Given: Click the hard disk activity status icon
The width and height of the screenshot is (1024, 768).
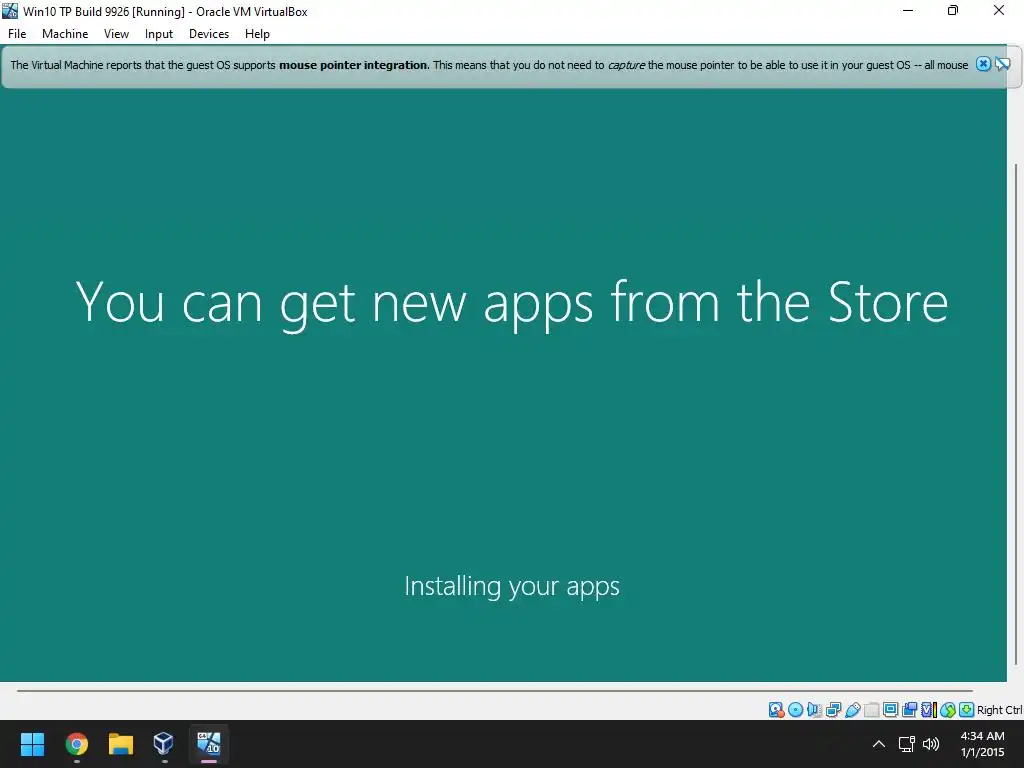Looking at the screenshot, I should pyautogui.click(x=776, y=710).
